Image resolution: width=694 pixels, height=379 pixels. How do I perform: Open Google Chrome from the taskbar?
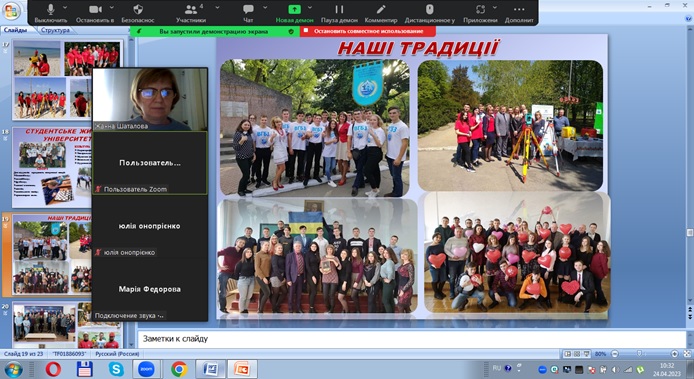[179, 369]
